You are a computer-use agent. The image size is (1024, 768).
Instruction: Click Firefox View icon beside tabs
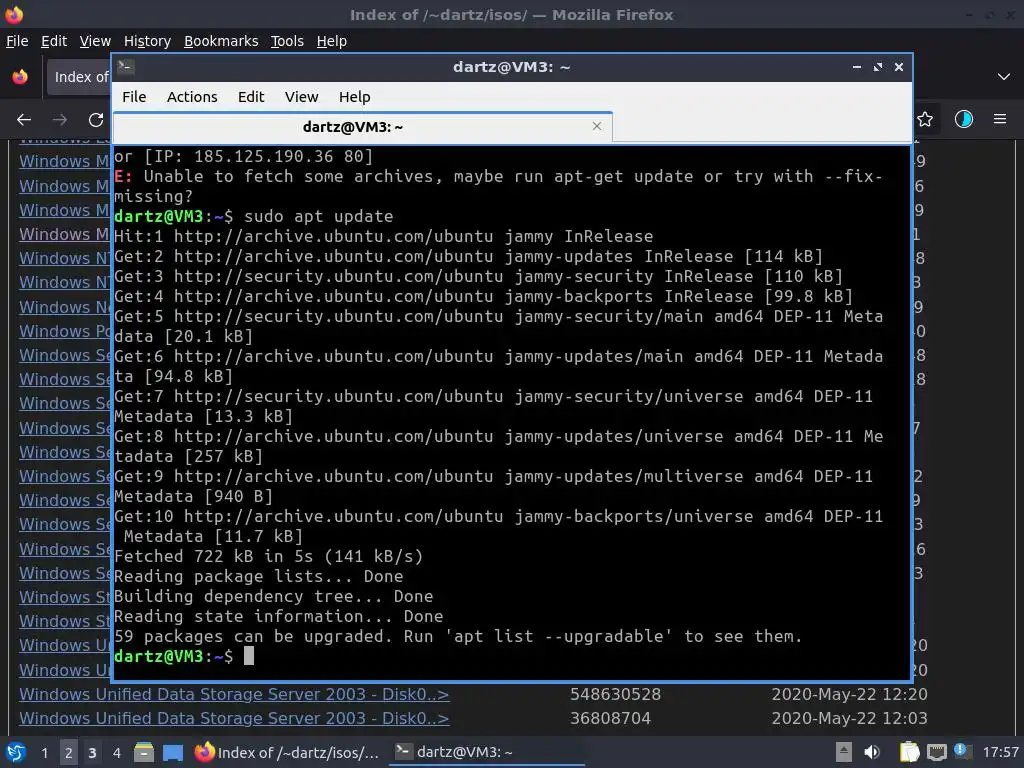coord(20,76)
